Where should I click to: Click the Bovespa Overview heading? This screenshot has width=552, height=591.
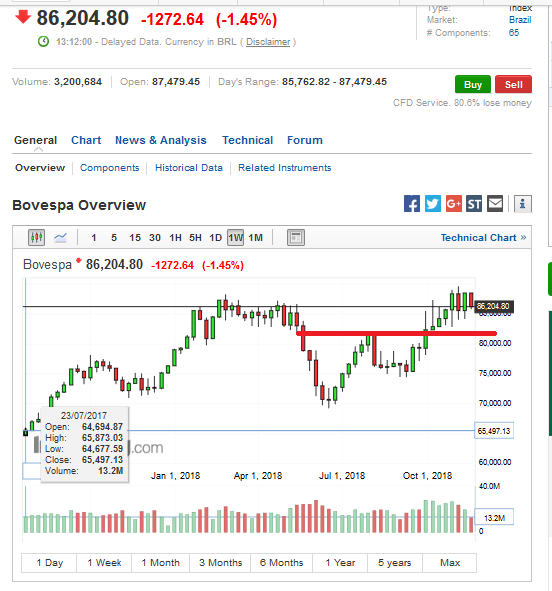click(x=79, y=205)
